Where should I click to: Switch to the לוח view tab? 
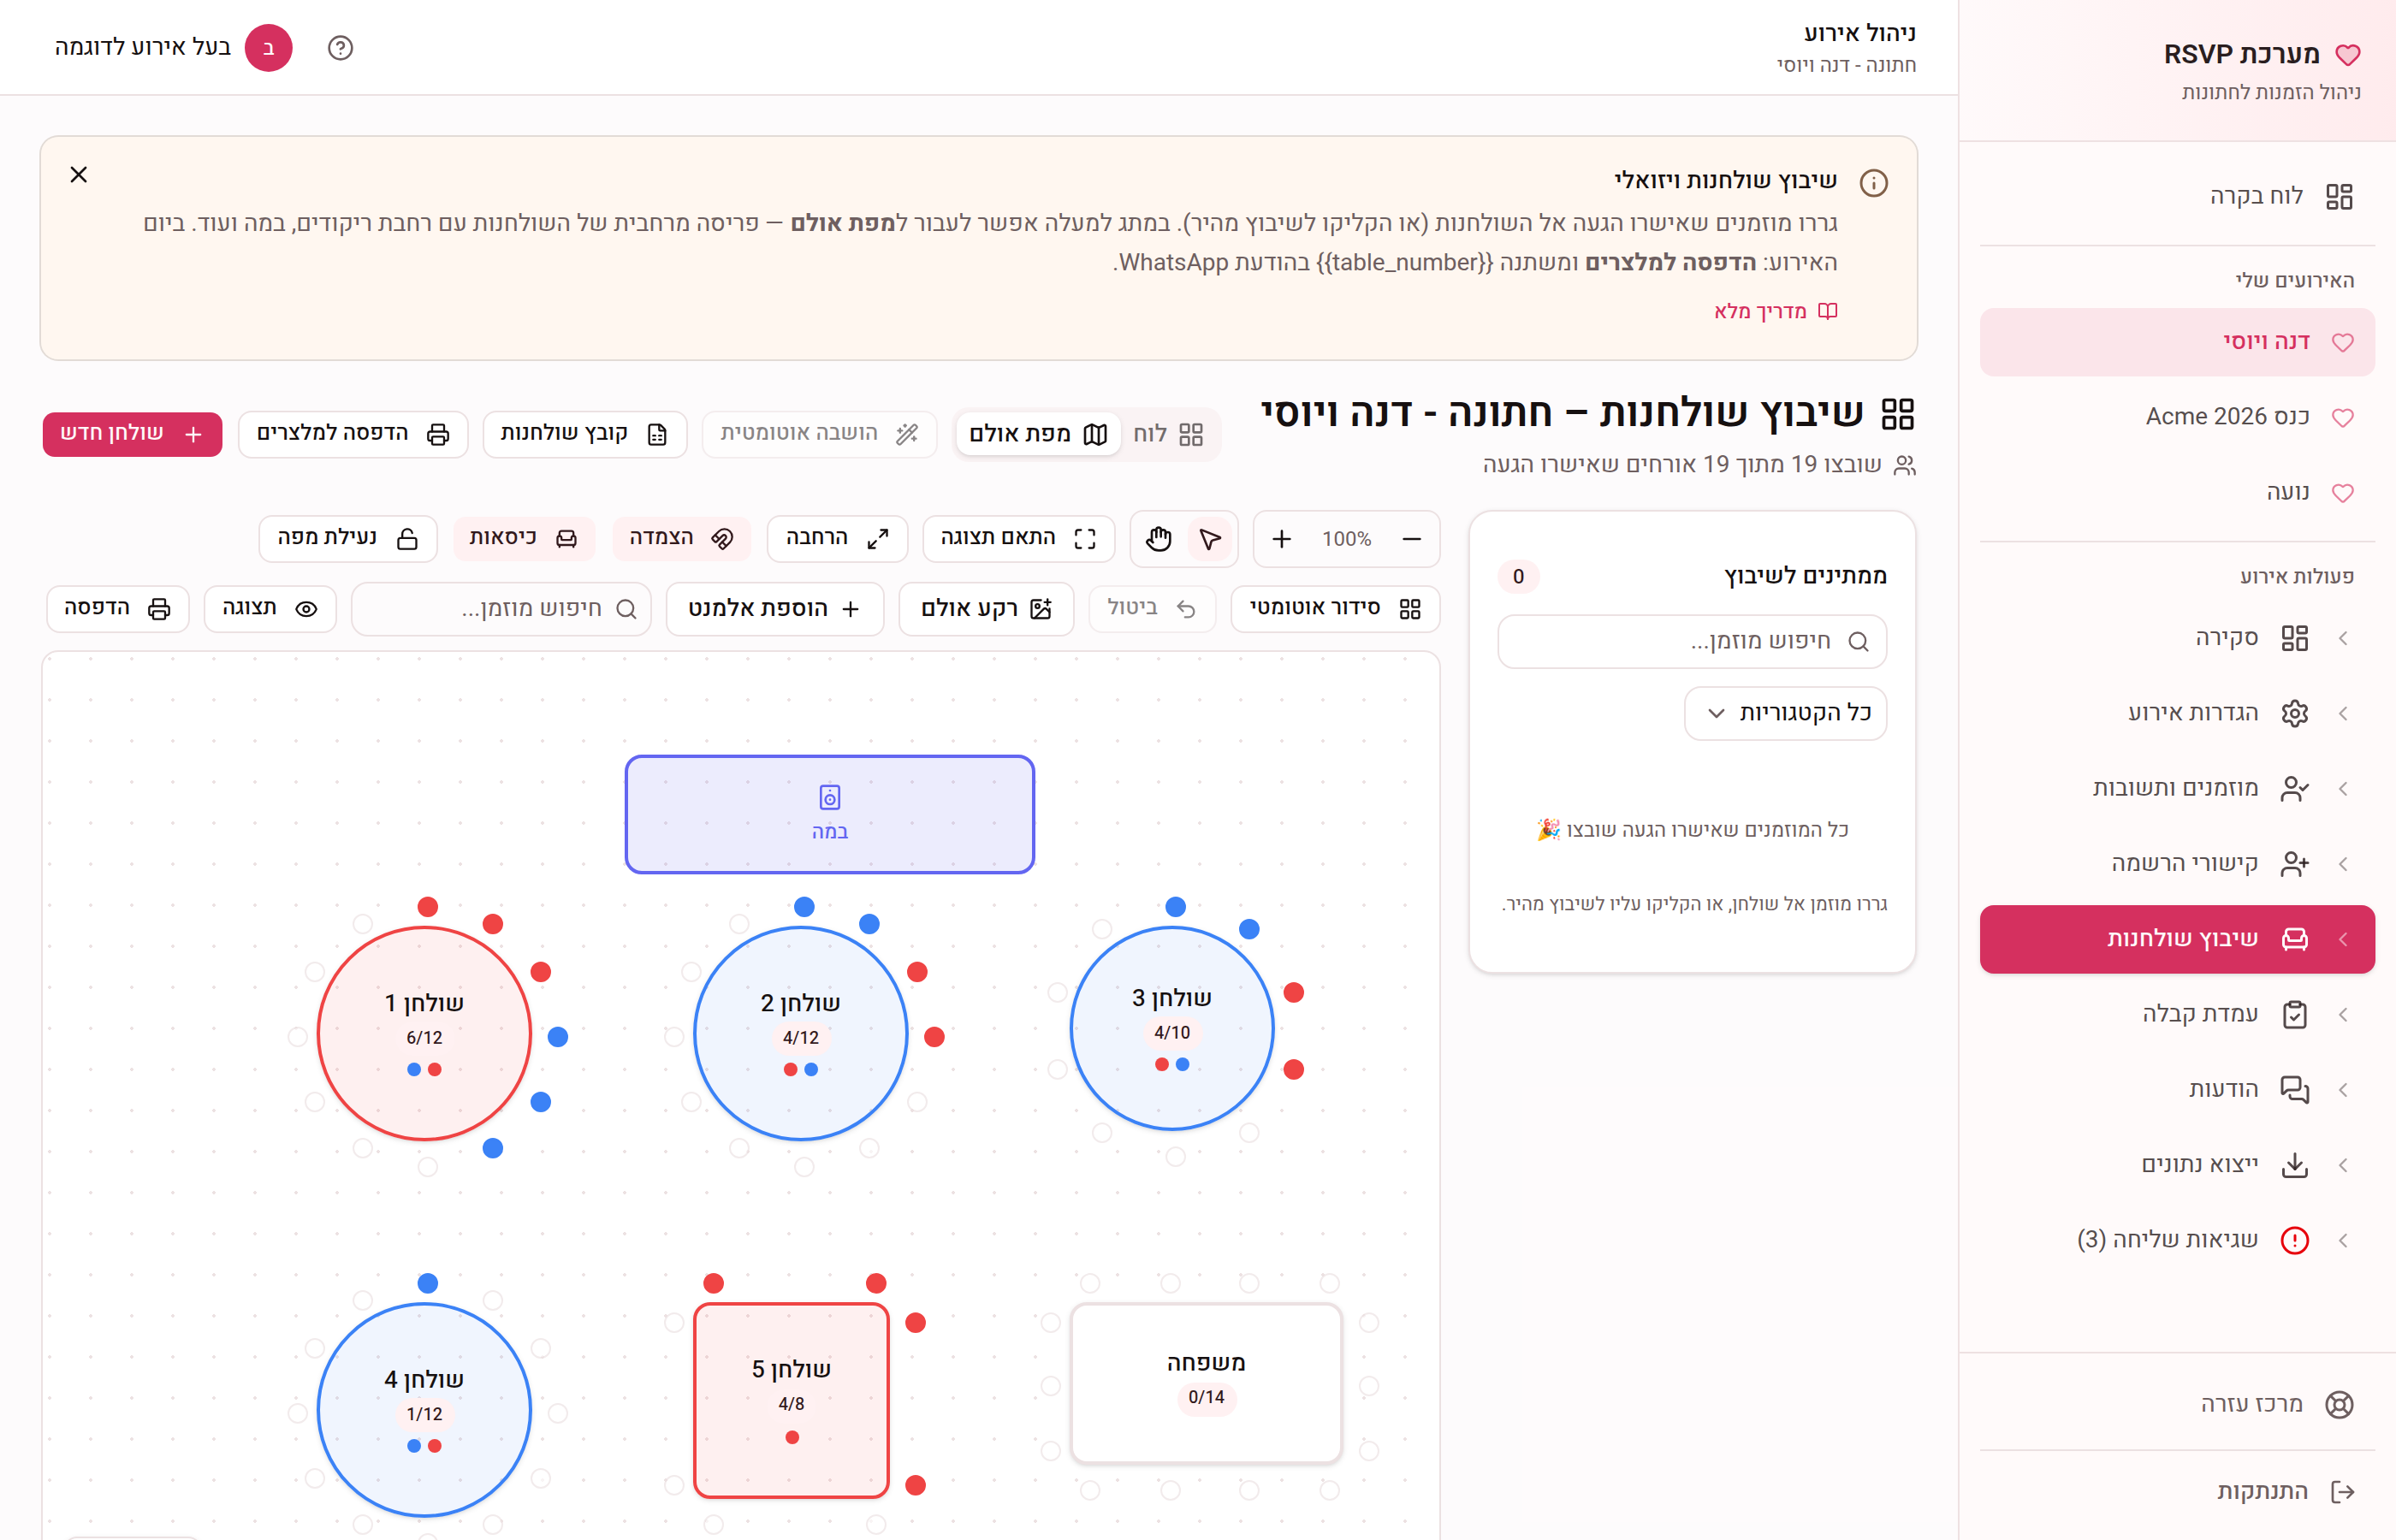1167,434
